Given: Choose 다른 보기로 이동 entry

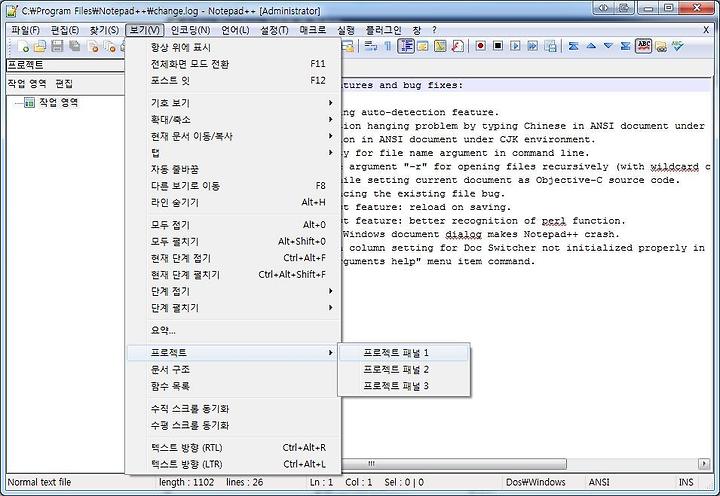Looking at the screenshot, I should tap(233, 186).
